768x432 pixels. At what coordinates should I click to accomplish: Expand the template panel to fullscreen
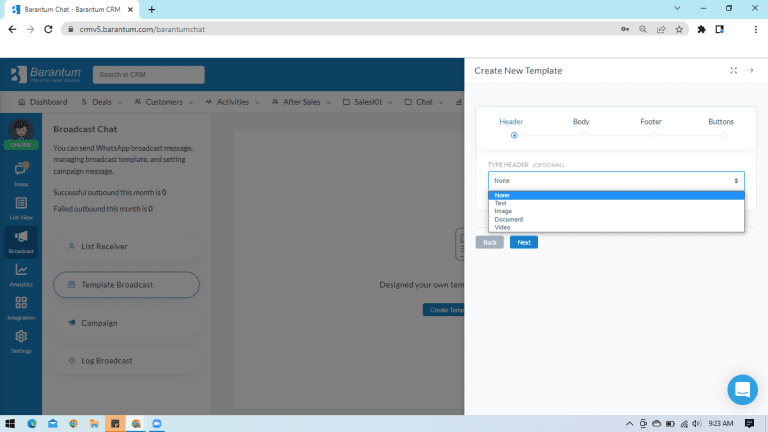[x=733, y=71]
